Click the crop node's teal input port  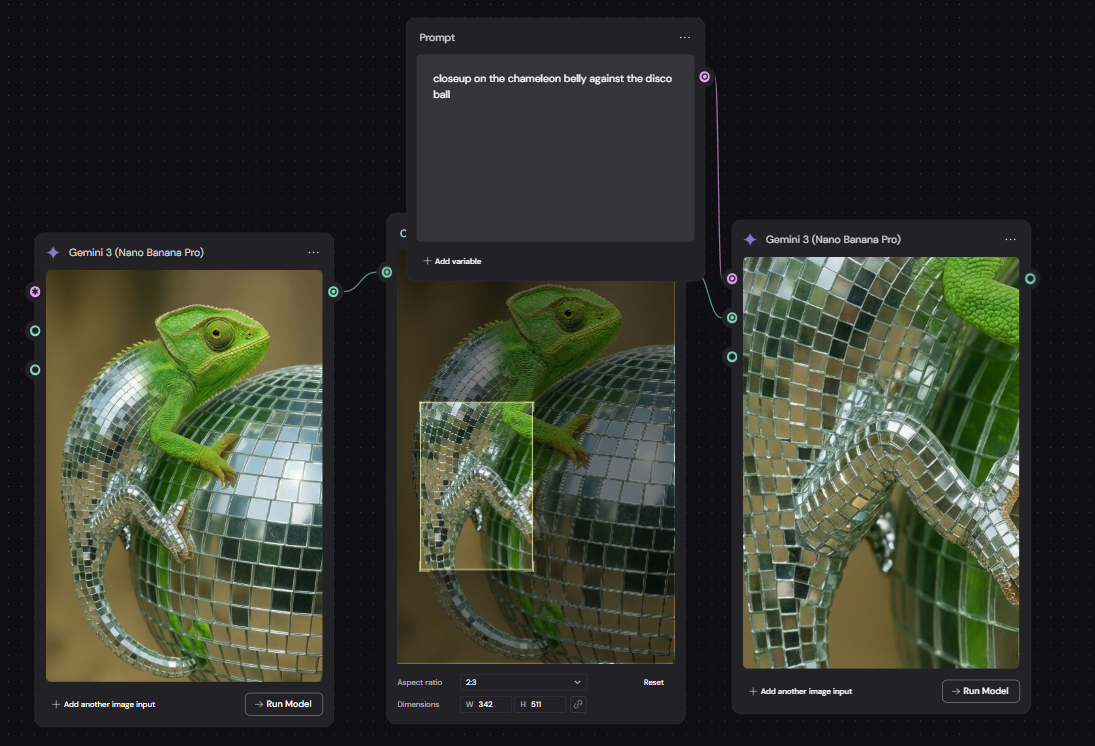[x=387, y=272]
